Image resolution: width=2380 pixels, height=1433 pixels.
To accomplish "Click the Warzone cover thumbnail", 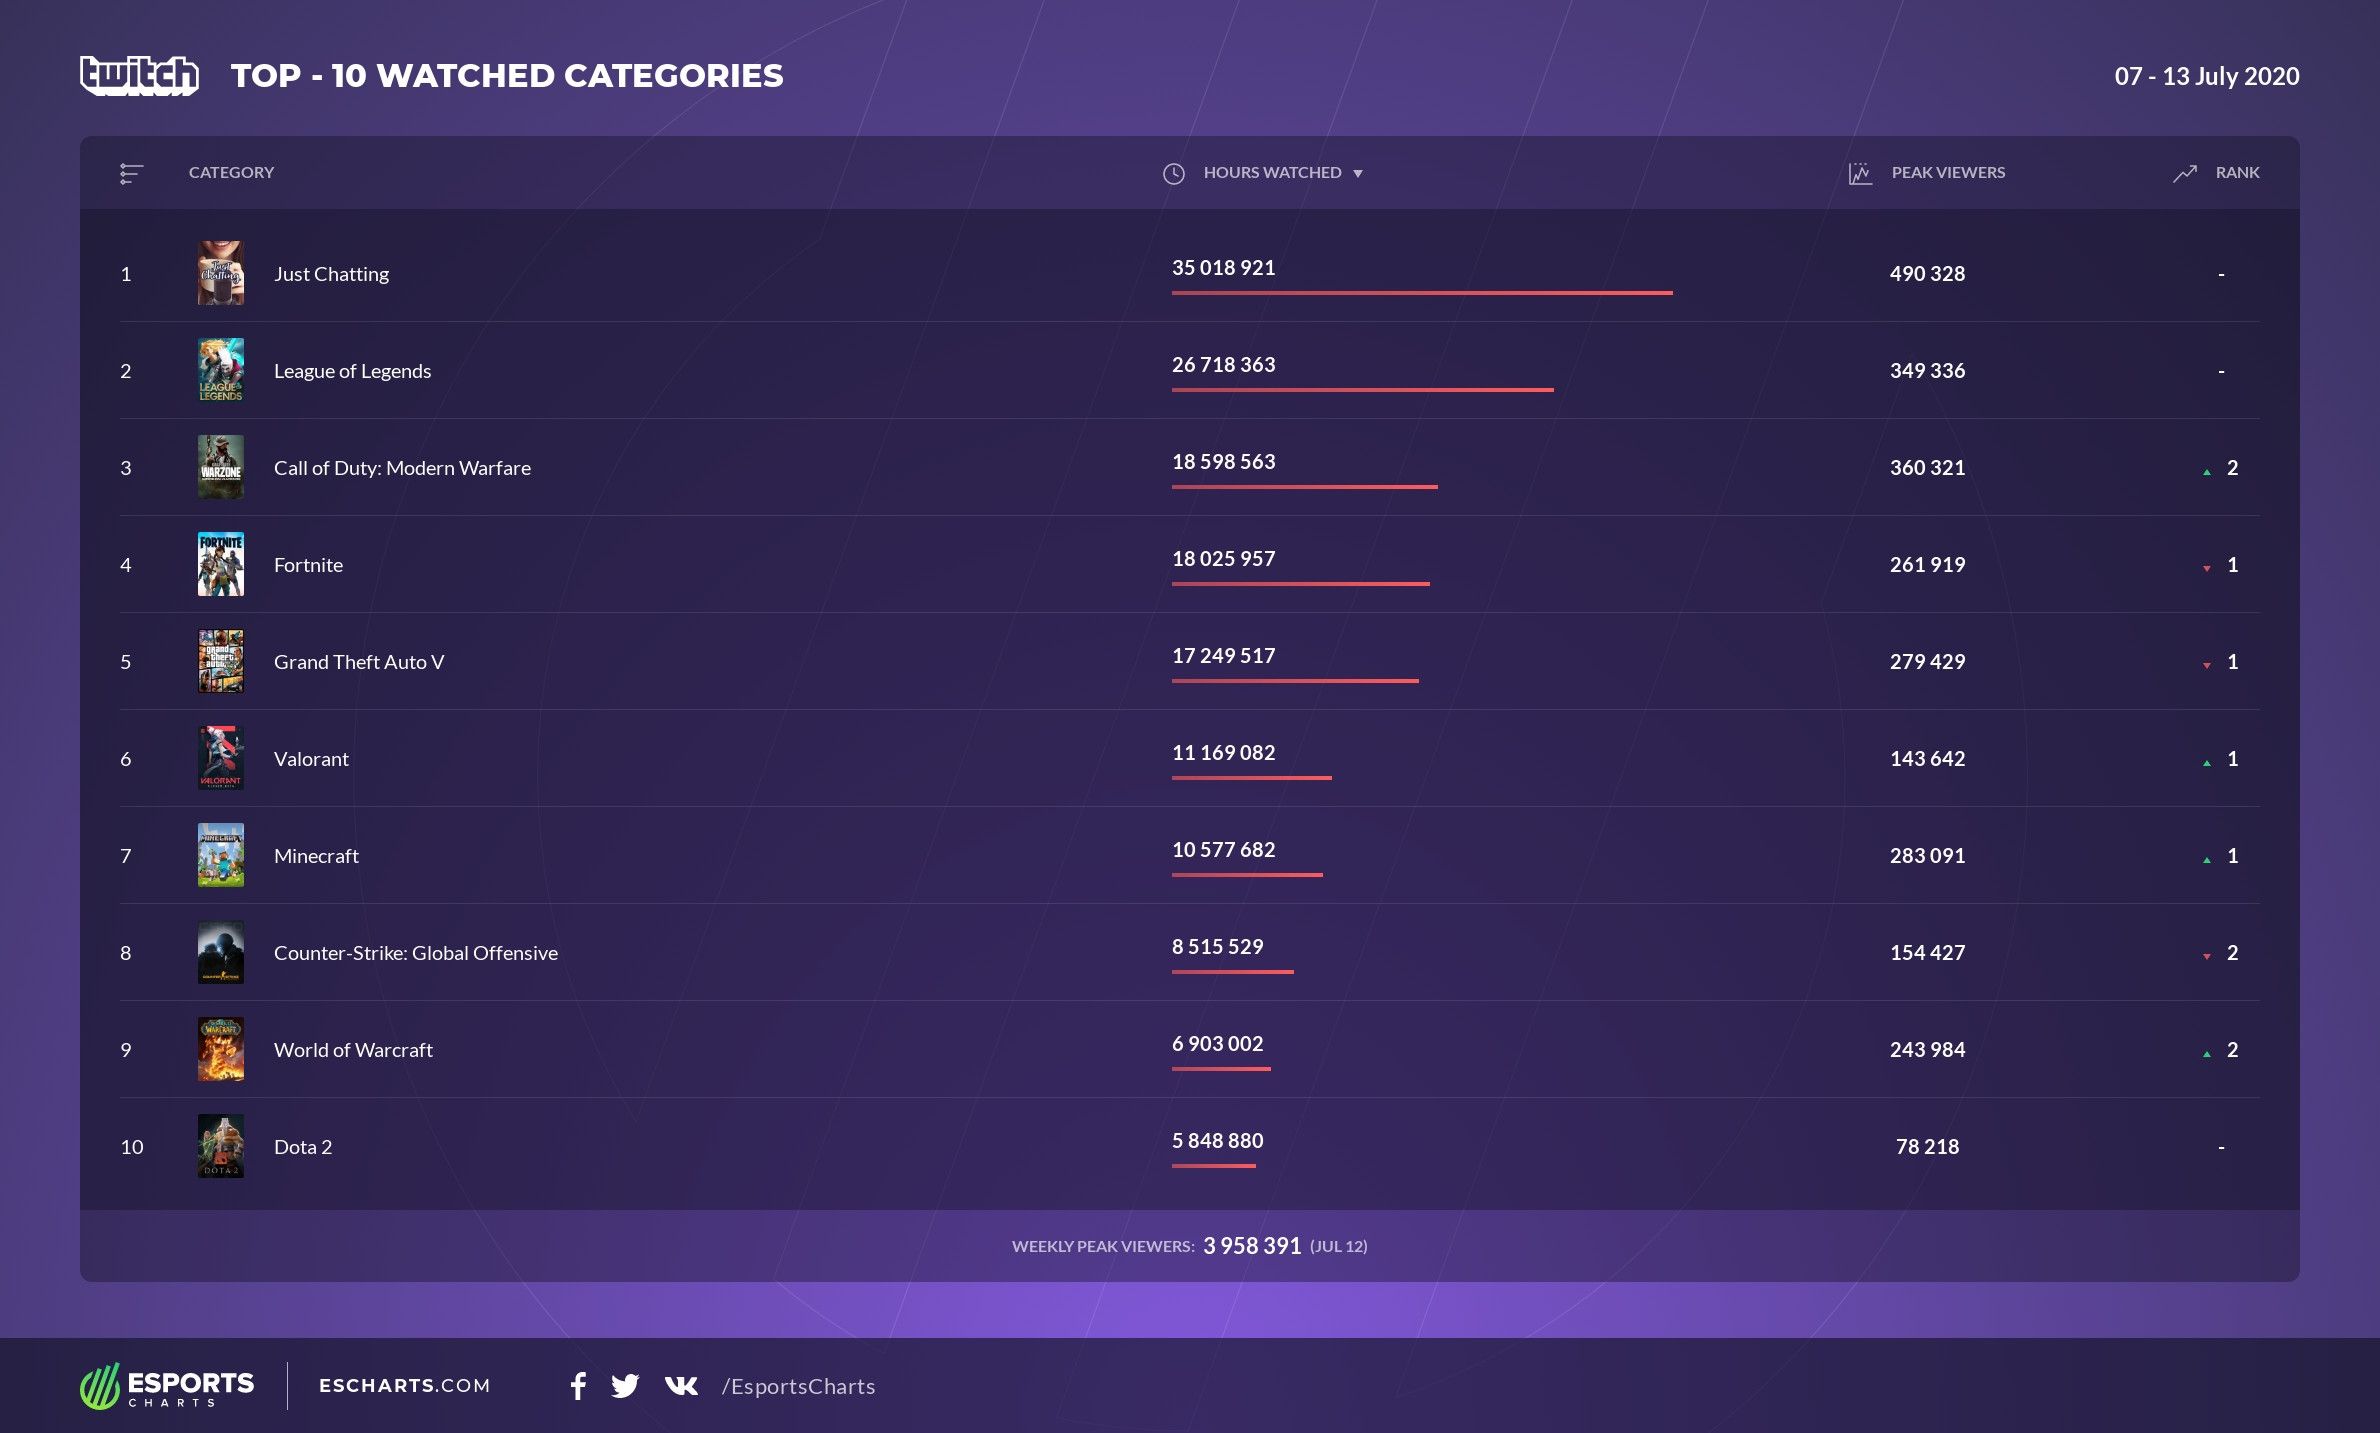I will tap(221, 467).
